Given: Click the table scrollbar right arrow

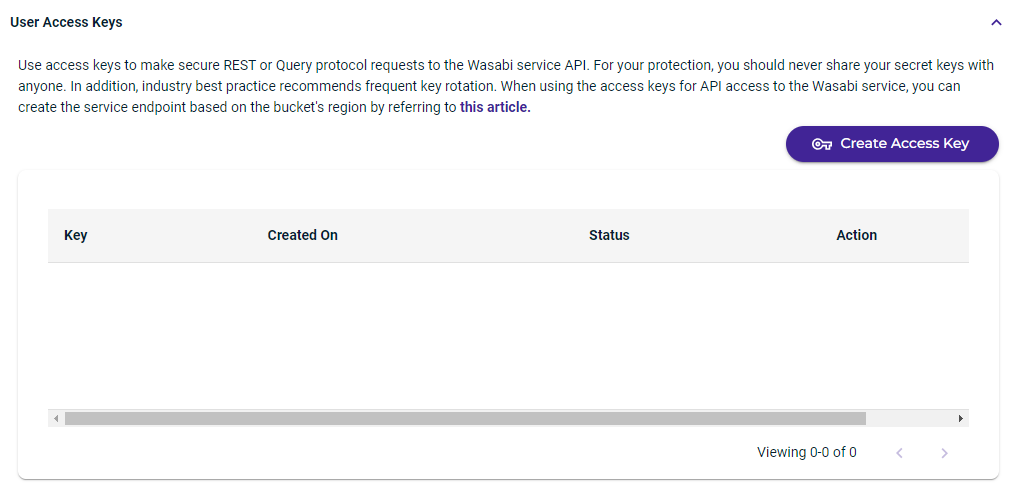Looking at the screenshot, I should pos(961,418).
